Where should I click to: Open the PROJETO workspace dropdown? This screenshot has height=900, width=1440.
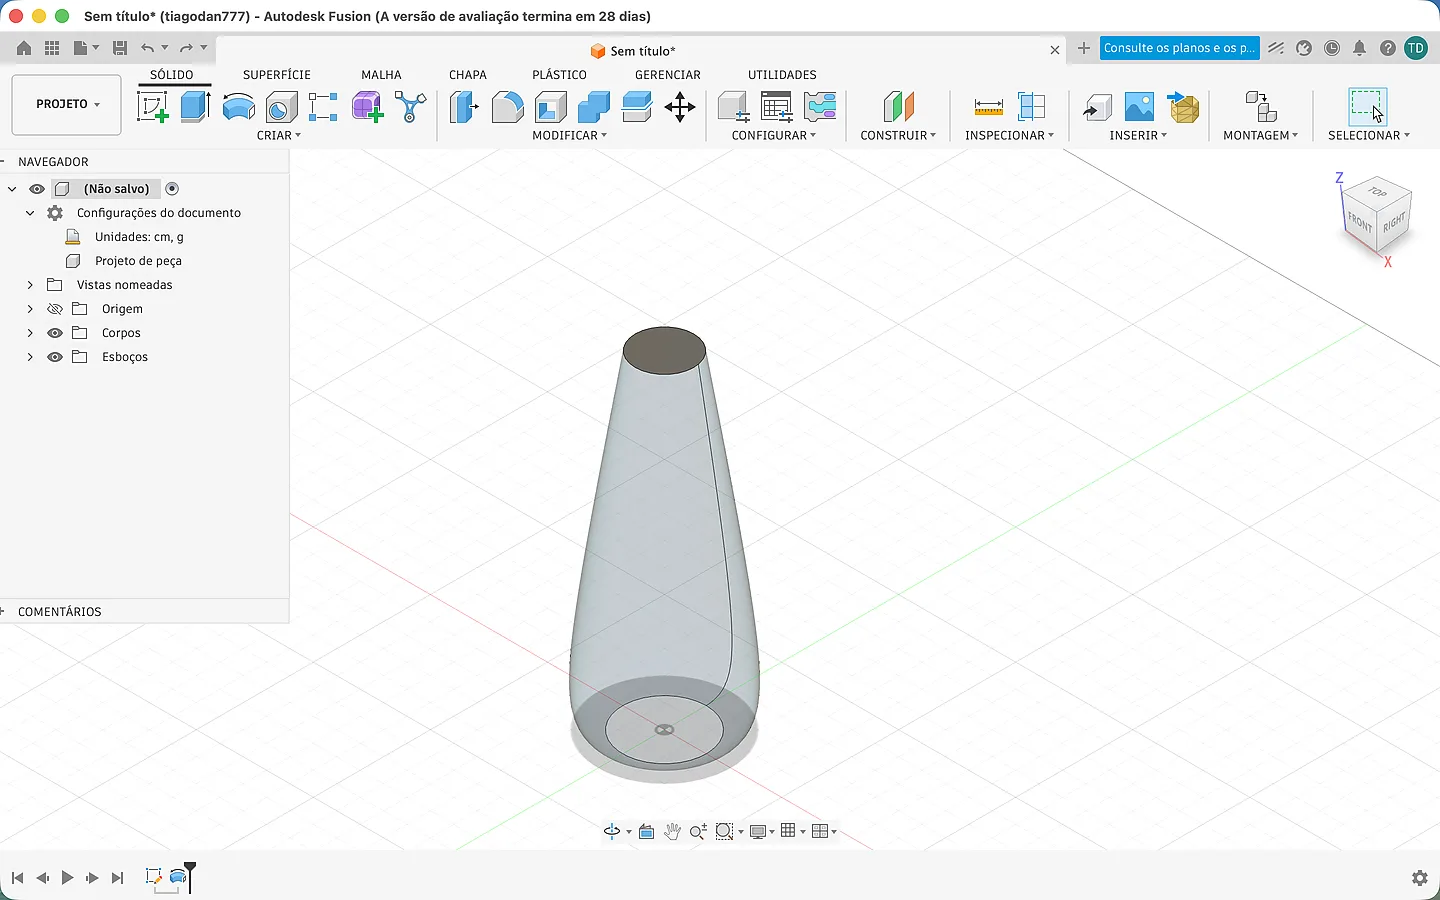(67, 104)
